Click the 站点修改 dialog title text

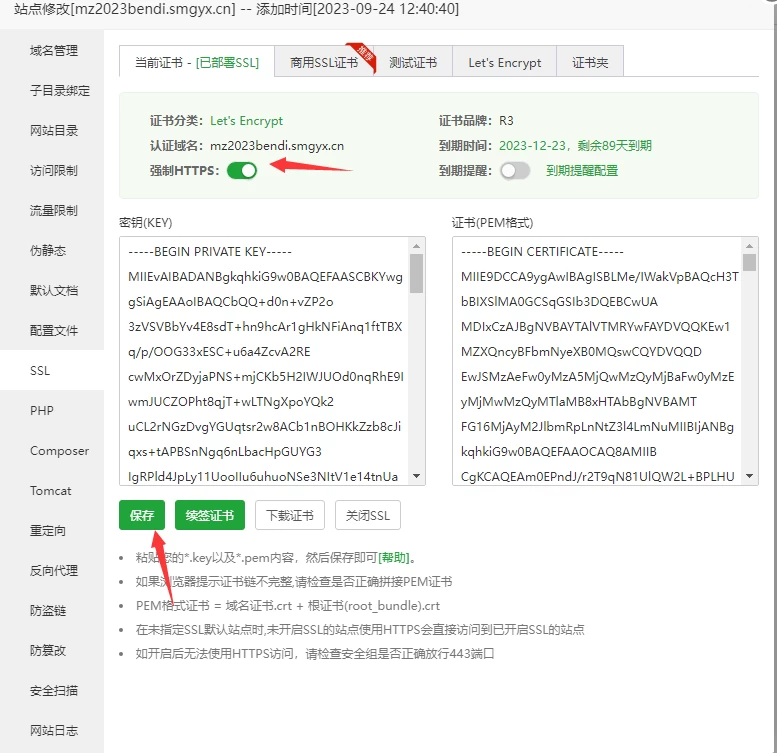pos(236,9)
